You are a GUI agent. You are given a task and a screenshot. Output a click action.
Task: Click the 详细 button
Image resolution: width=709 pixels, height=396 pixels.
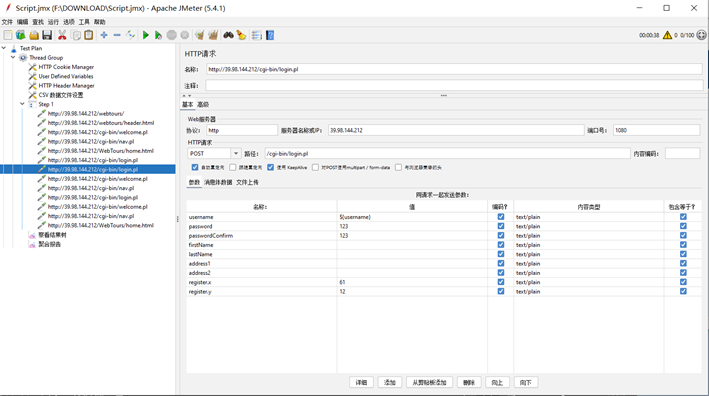pos(361,382)
